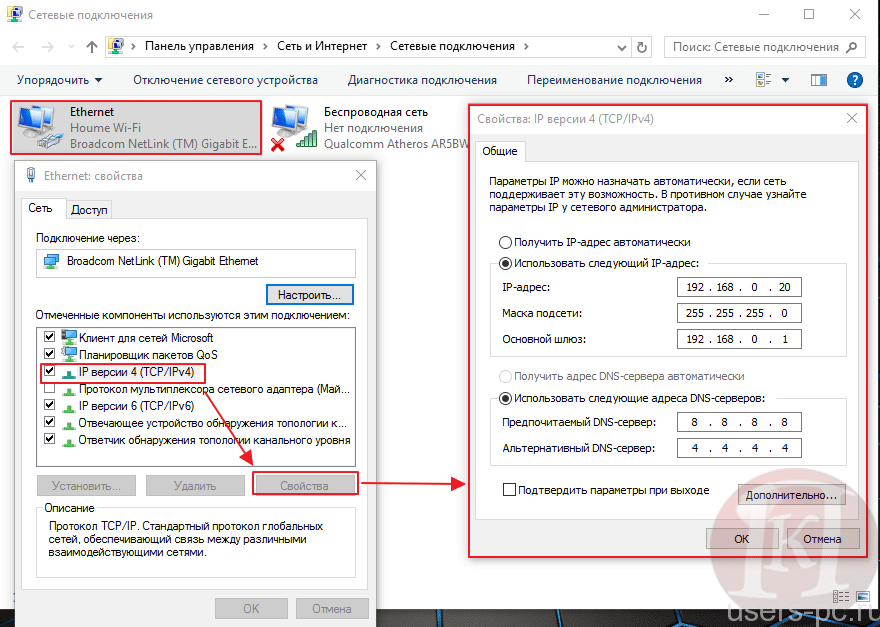The height and width of the screenshot is (627, 880).
Task: Open the view options dropdown arrow
Action: pos(785,80)
